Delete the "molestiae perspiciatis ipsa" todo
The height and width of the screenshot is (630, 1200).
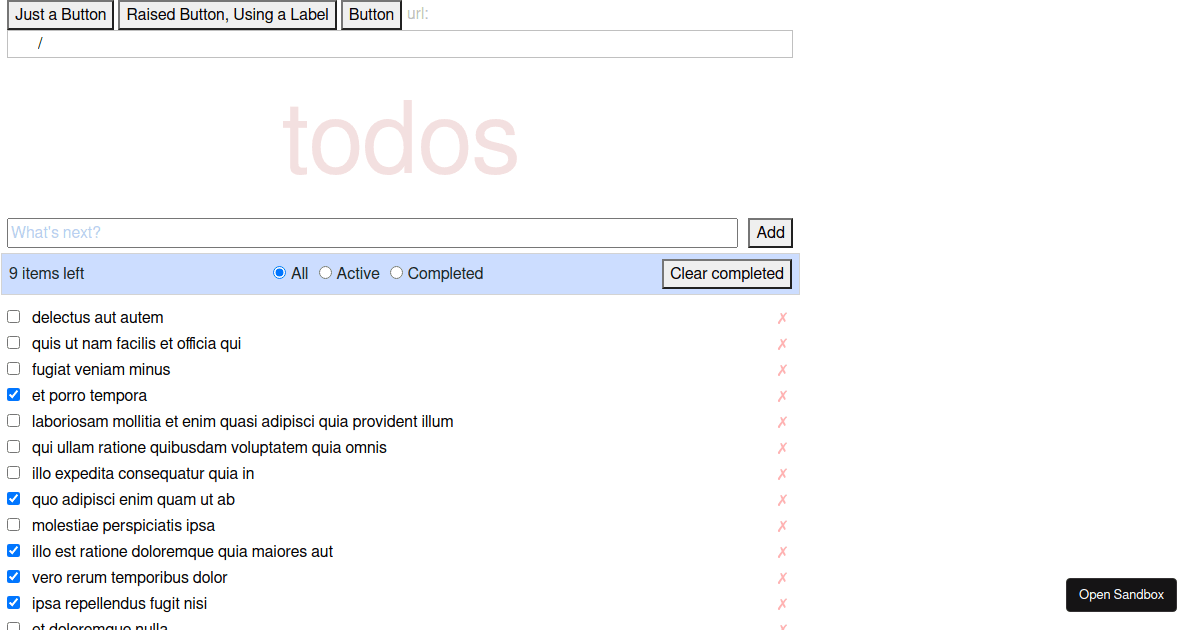point(782,525)
